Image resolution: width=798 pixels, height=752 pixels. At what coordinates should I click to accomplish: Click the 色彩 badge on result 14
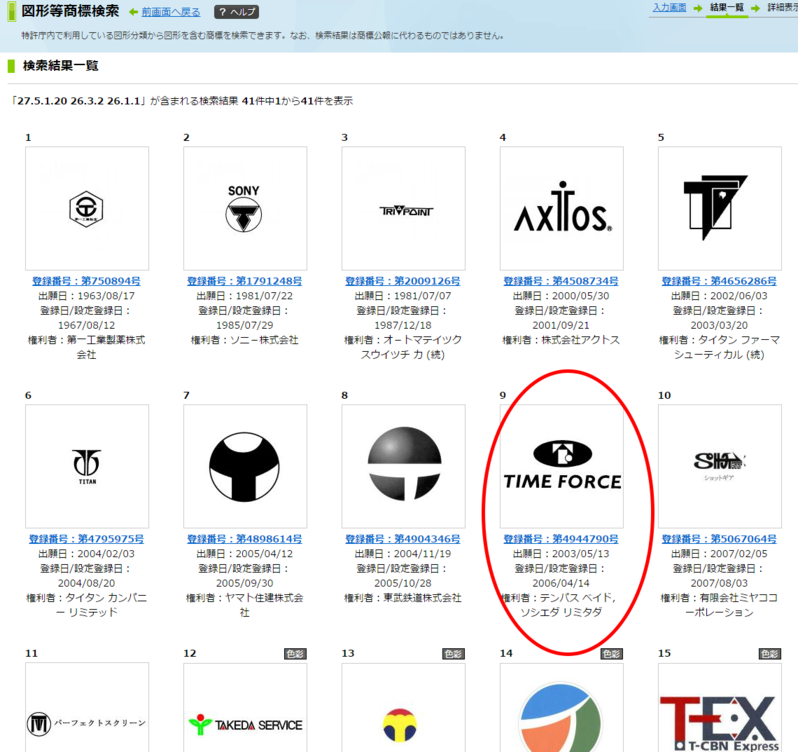click(x=612, y=654)
